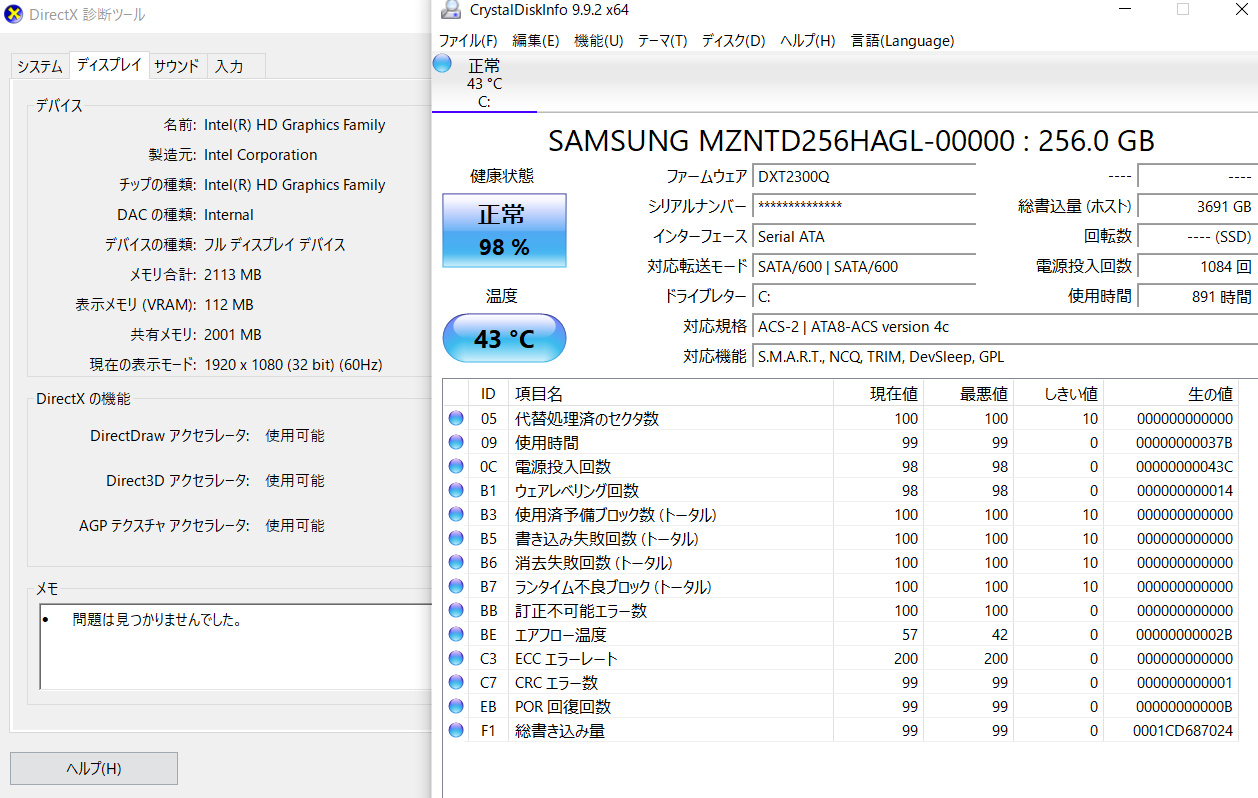
Task: Open the テーマ(T) menu
Action: (662, 41)
